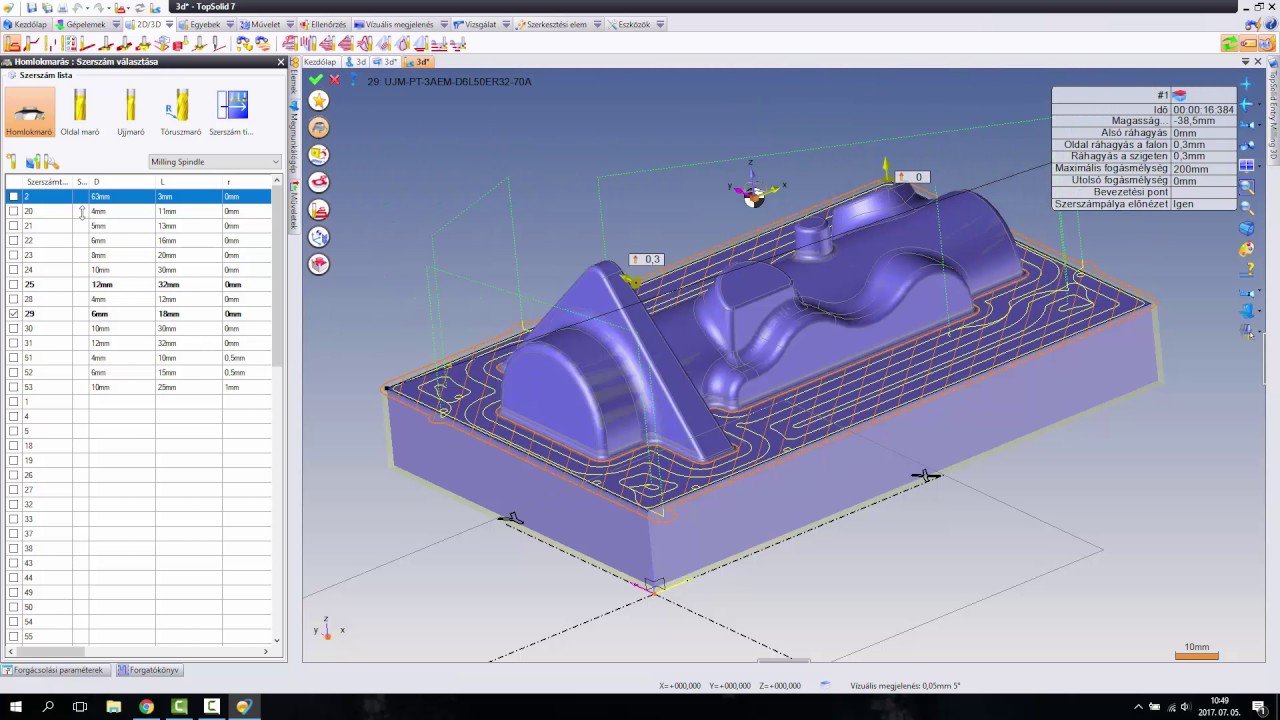Select the Homlokmaró face mill tool type
The height and width of the screenshot is (720, 1280).
point(28,105)
